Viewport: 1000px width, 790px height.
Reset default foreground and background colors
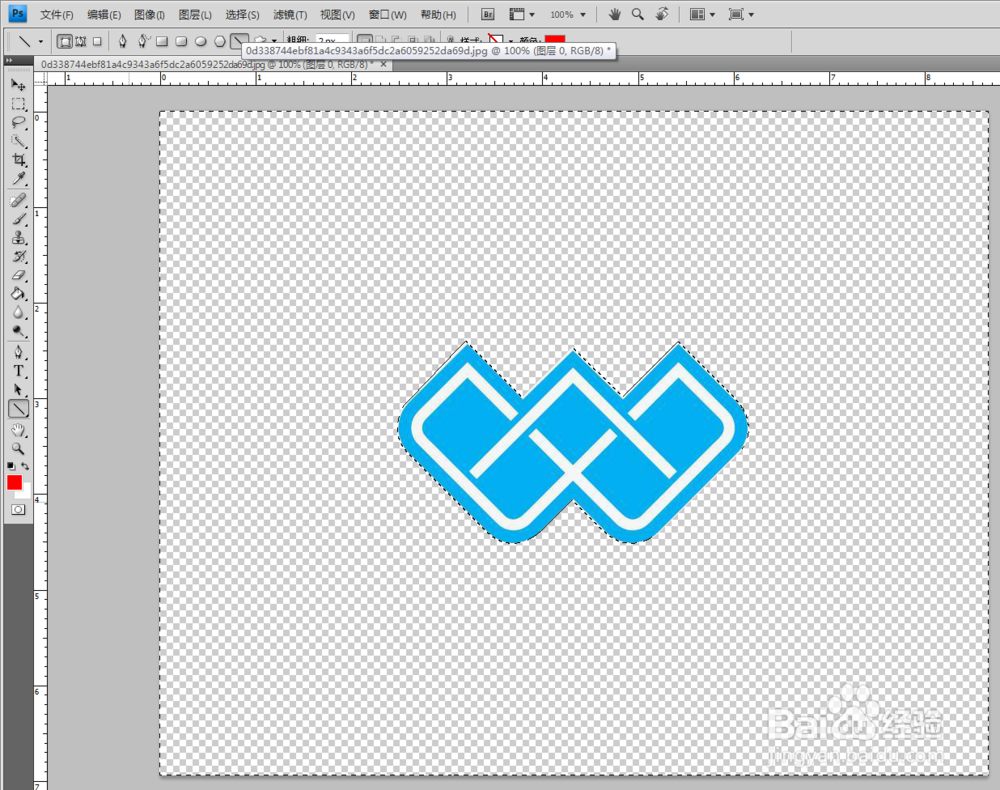11,466
